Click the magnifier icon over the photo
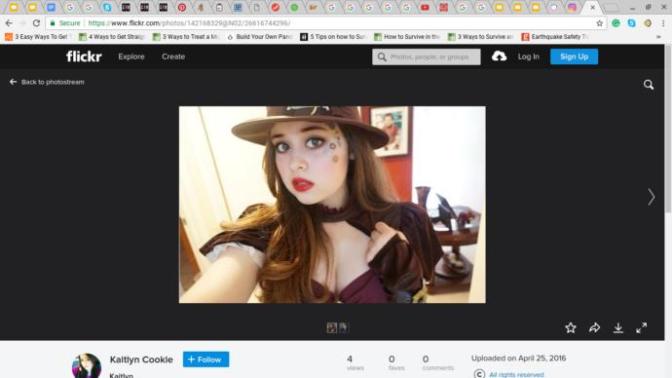 point(648,84)
